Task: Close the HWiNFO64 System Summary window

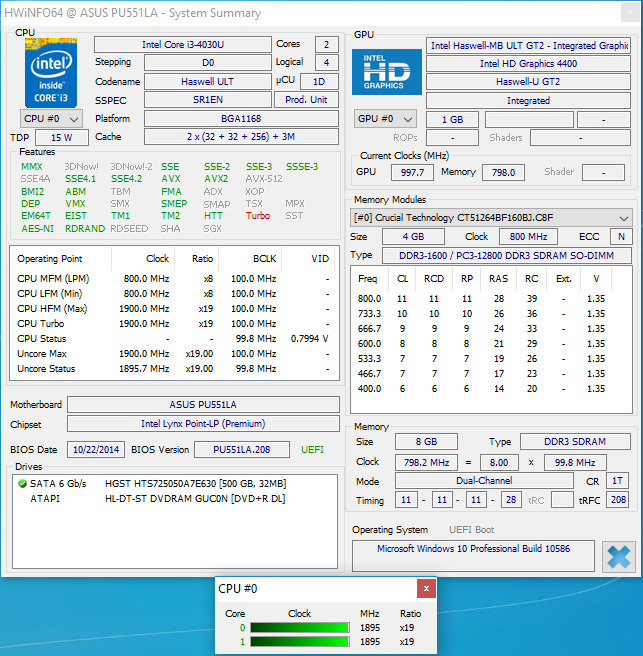Action: pos(630,13)
